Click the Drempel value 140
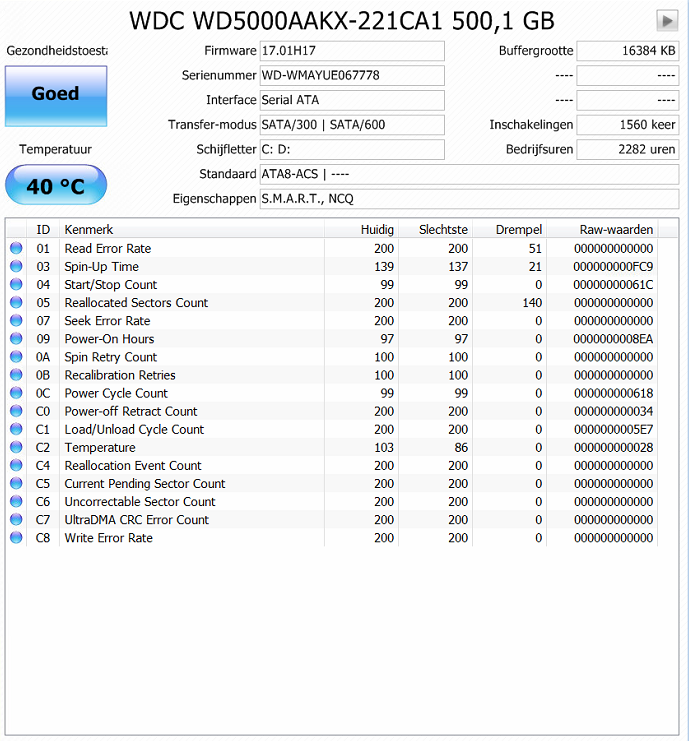689x741 pixels. click(x=532, y=302)
